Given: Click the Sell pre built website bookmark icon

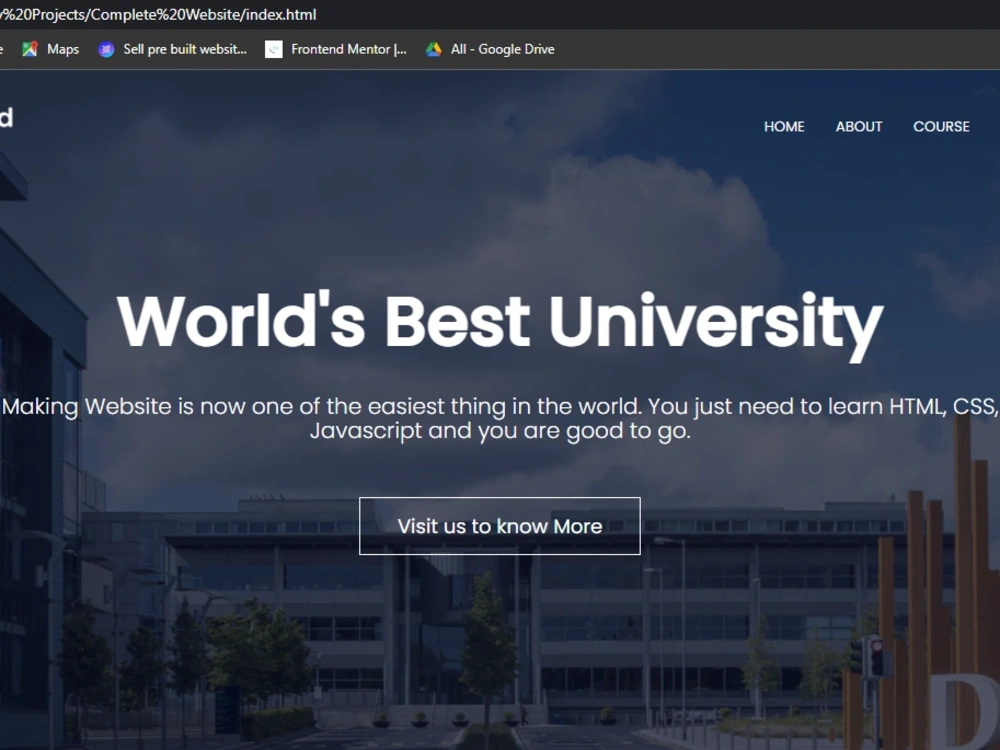Looking at the screenshot, I should (106, 49).
